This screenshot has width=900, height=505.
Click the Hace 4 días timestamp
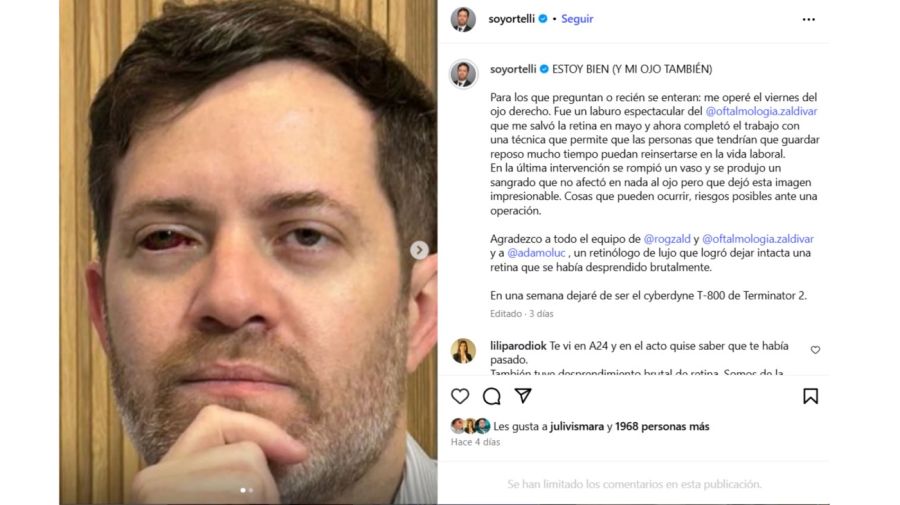click(x=475, y=442)
